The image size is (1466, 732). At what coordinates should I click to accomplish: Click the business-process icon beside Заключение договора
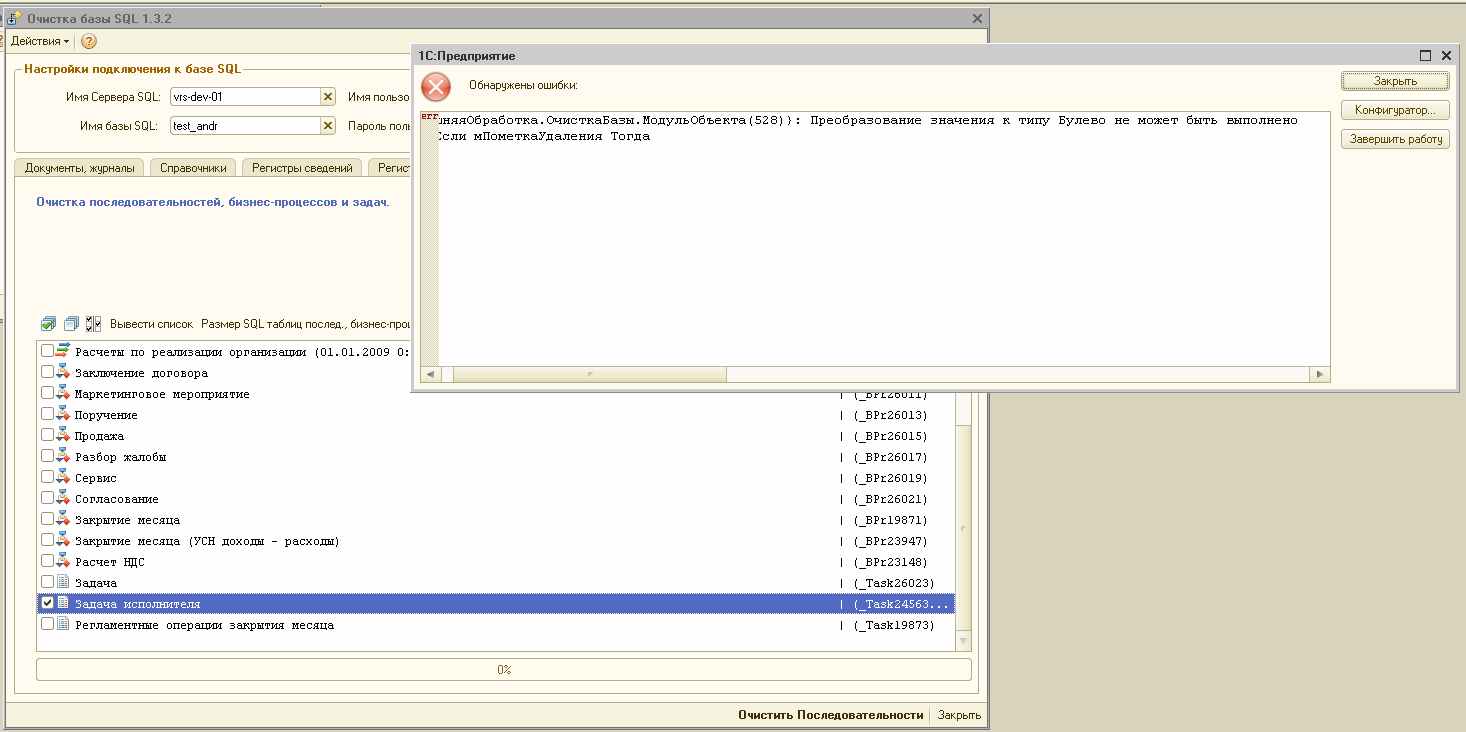64,372
